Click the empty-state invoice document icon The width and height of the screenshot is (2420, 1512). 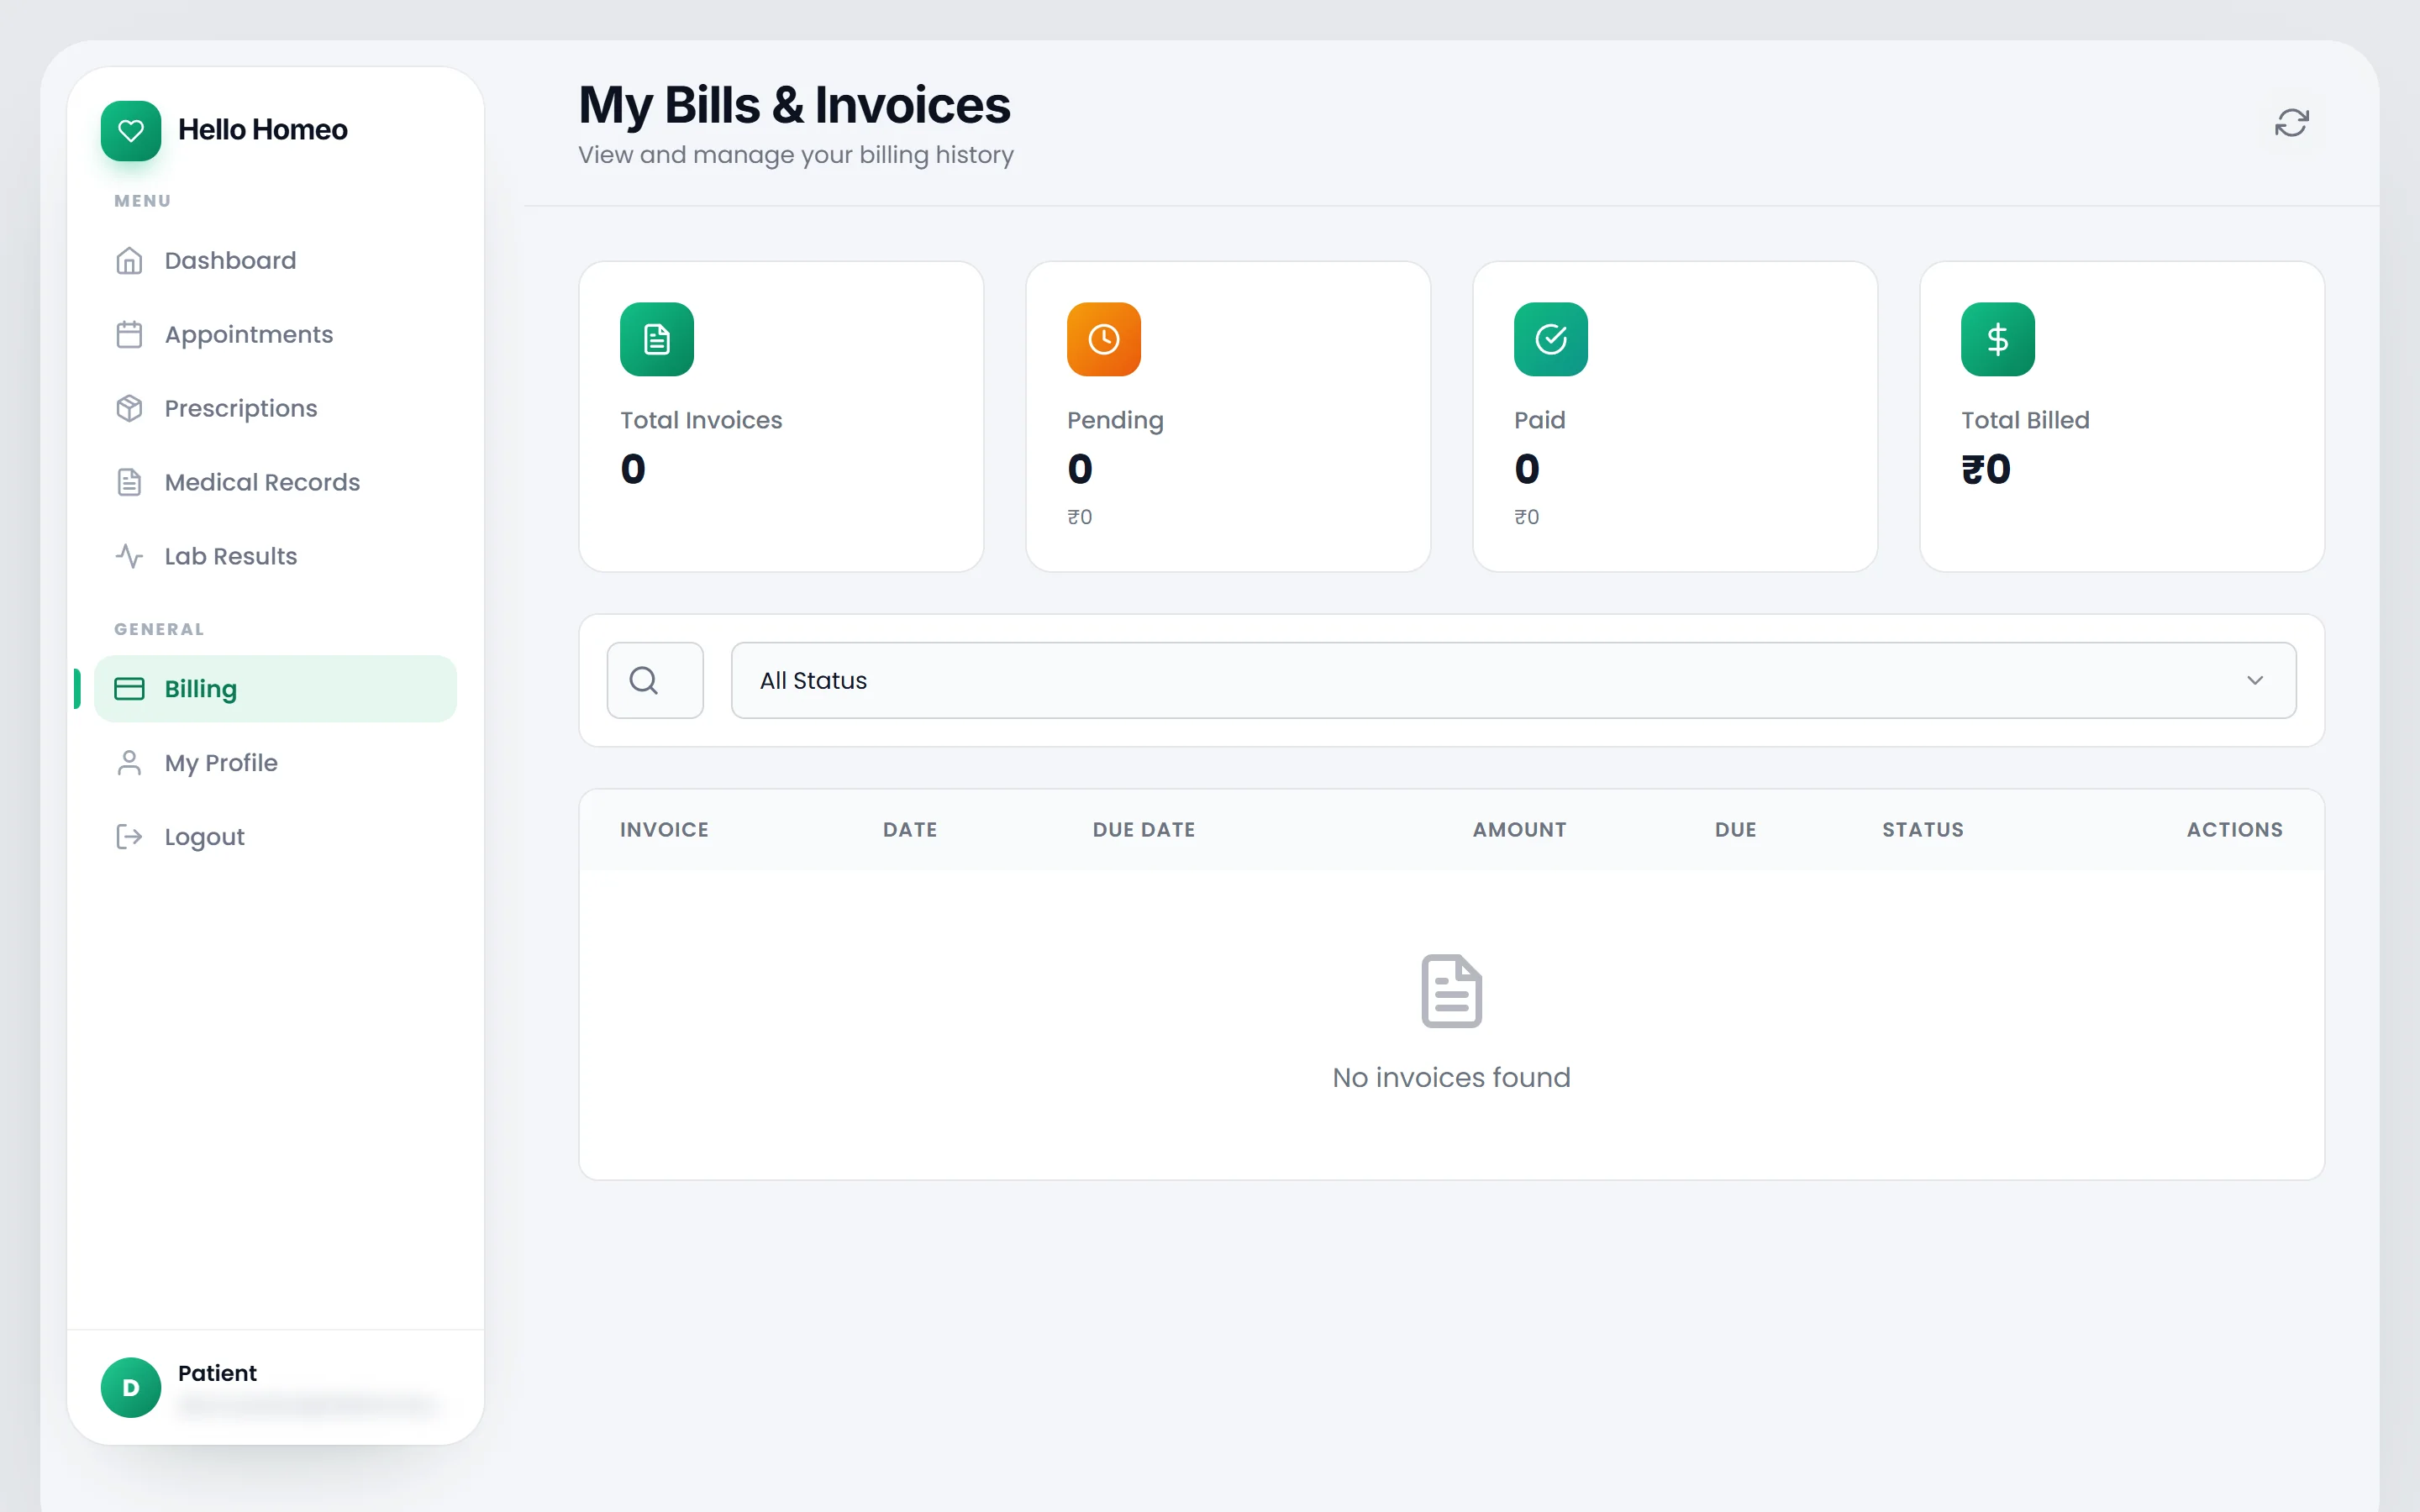[x=1452, y=991]
